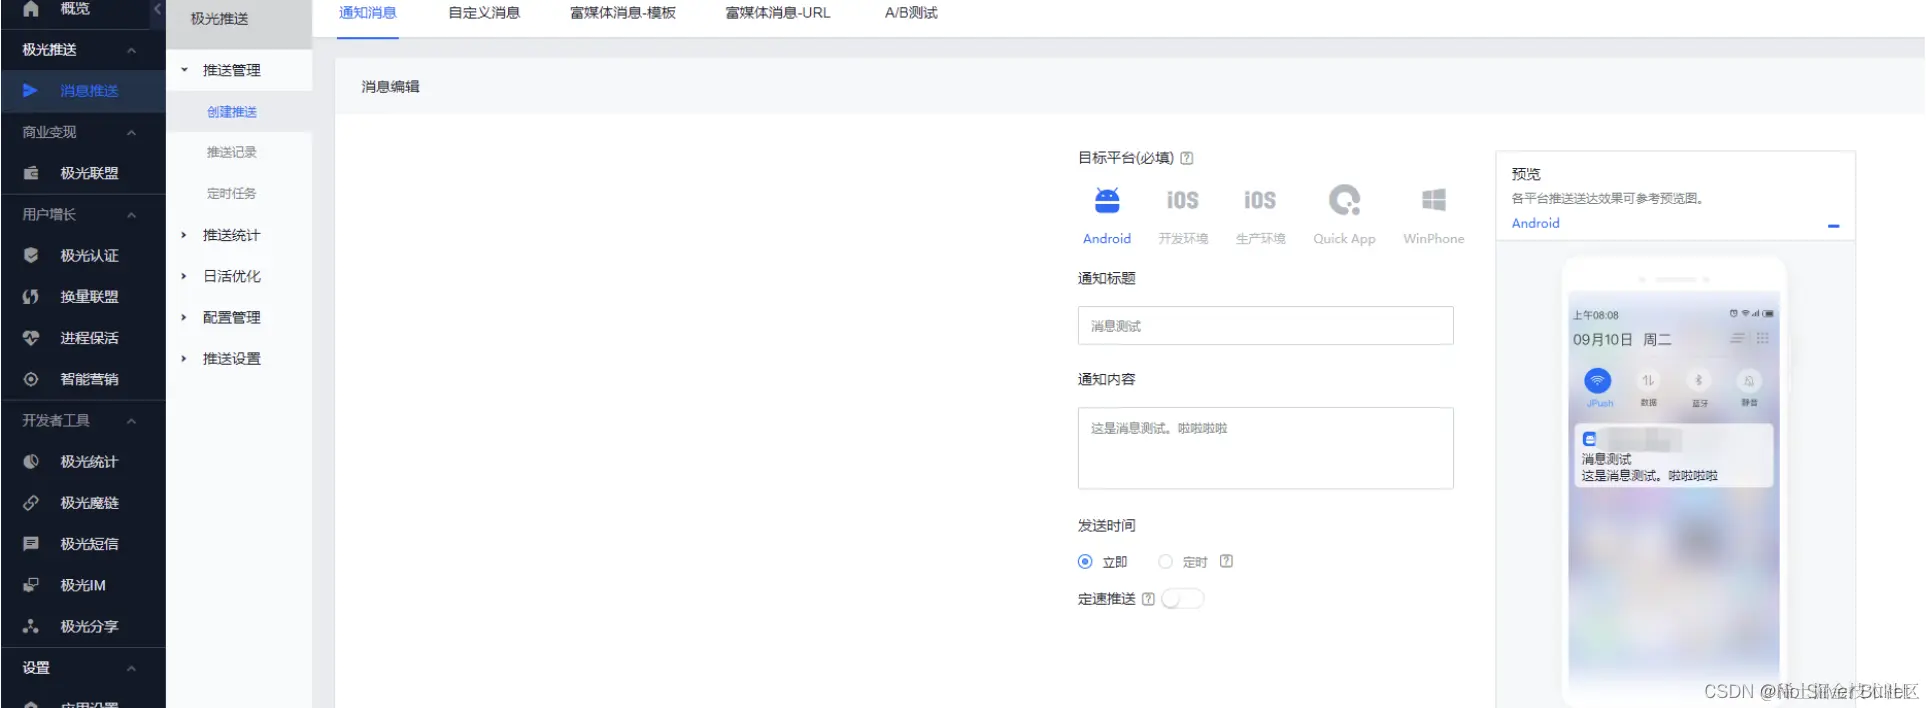Open 定时任务 in the submenu
Viewport: 1926px width, 708px height.
tap(232, 193)
